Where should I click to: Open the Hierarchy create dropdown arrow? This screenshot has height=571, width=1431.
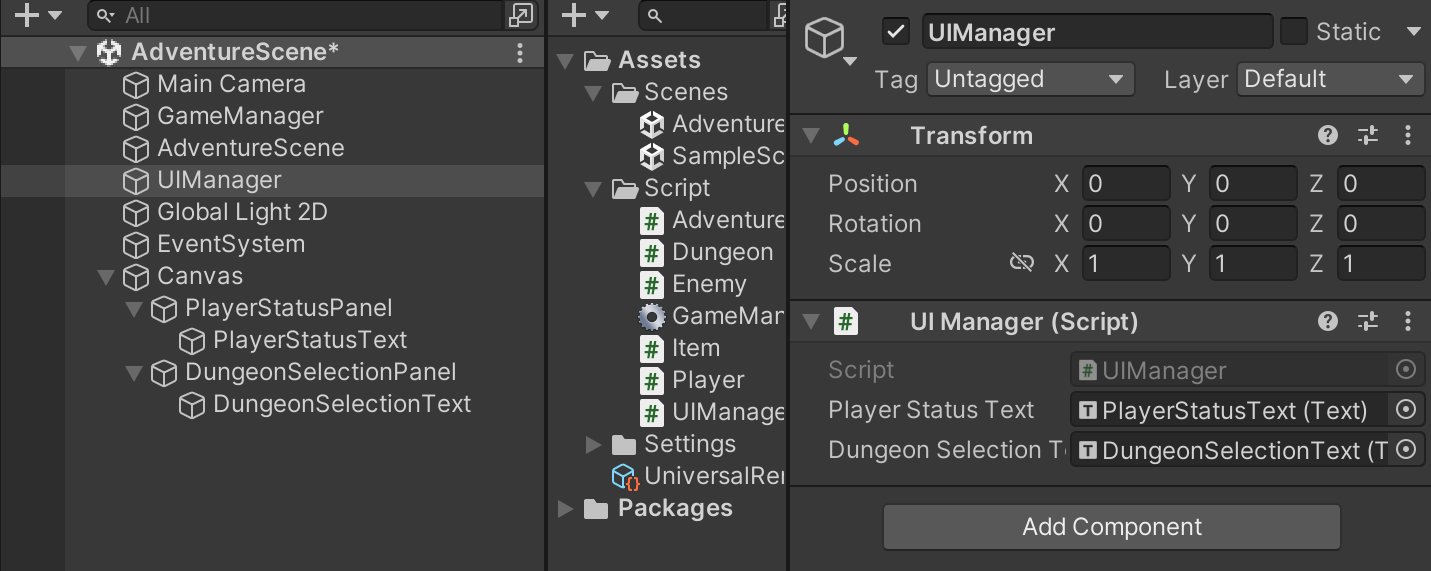pos(54,16)
